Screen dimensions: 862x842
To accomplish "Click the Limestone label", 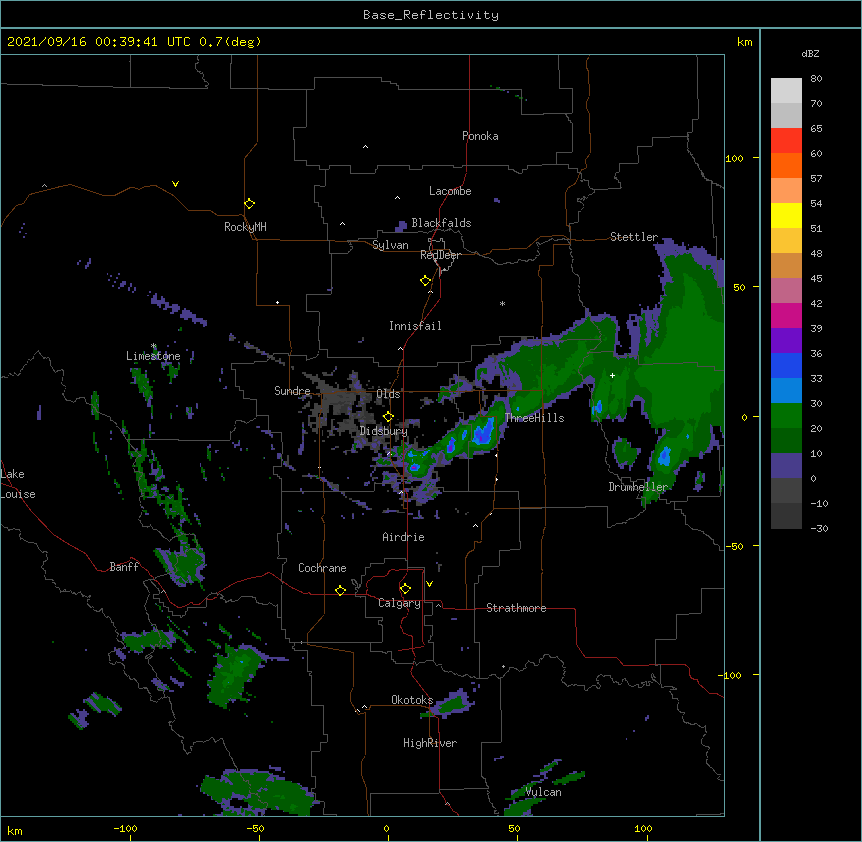I will click(153, 356).
